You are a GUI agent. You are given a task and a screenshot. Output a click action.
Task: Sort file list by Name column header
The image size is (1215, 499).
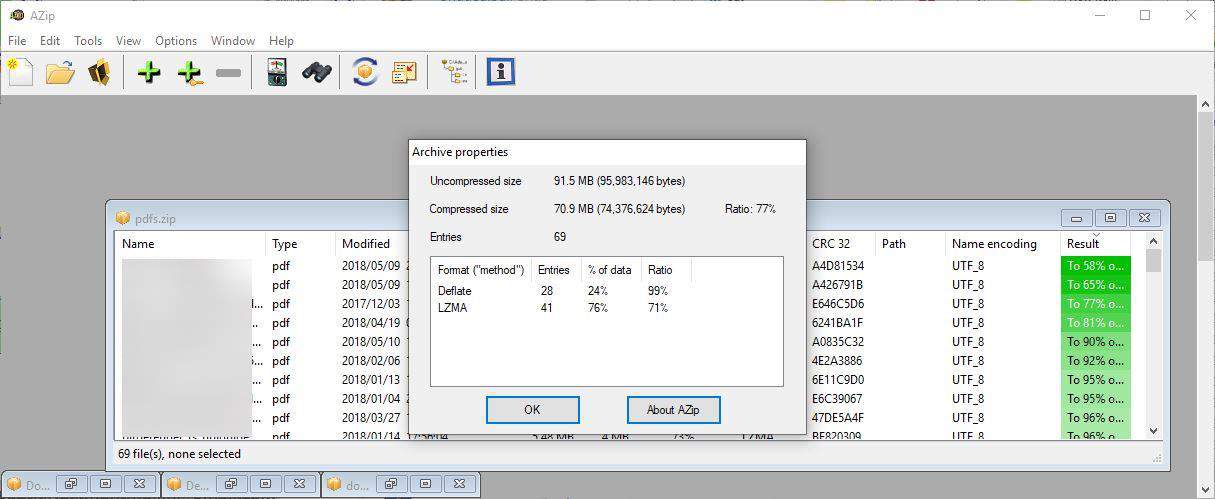(x=191, y=244)
